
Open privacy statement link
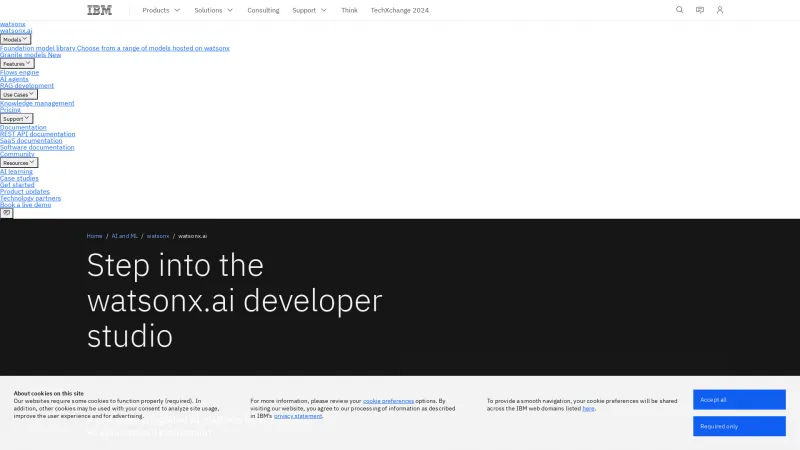[298, 416]
